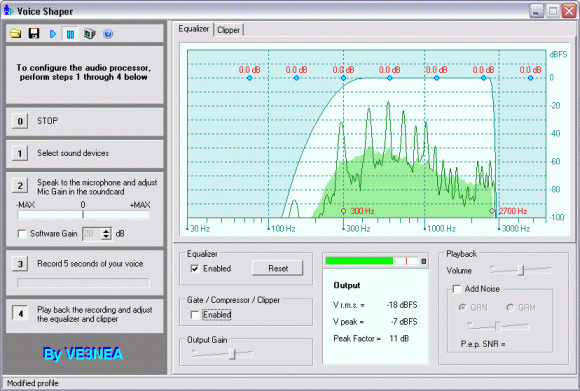Open a profile with the folder icon
580x391 pixels.
click(16, 34)
